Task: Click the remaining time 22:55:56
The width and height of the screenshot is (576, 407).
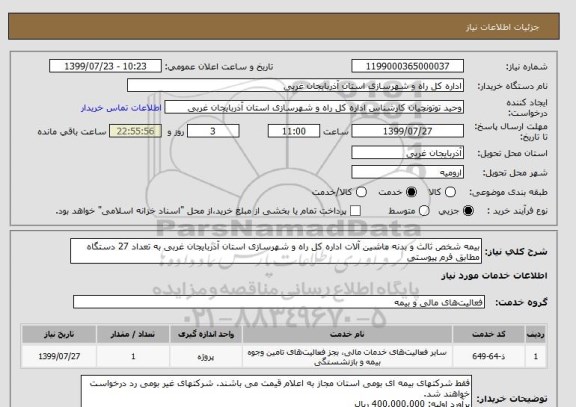Action: [136, 131]
